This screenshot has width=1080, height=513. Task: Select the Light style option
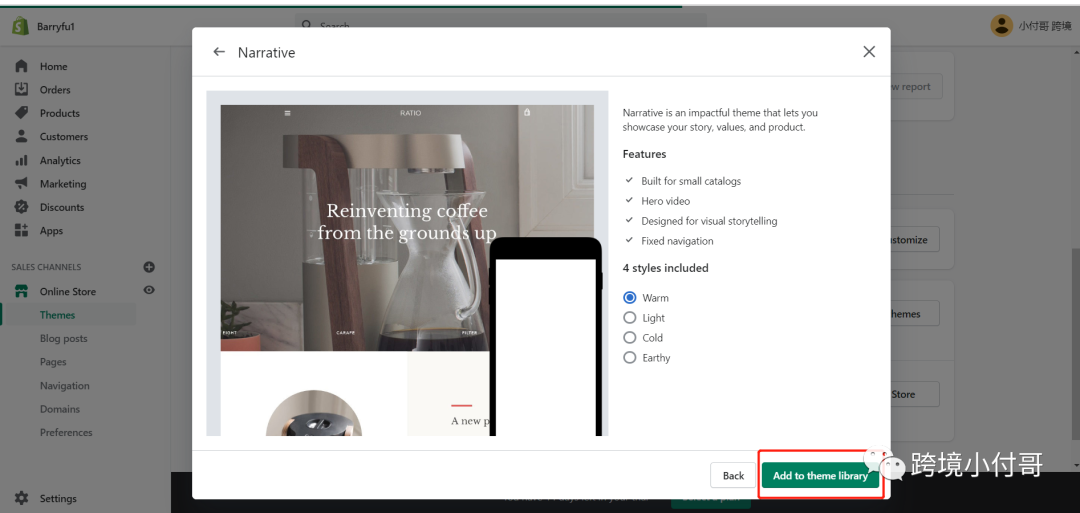point(629,317)
